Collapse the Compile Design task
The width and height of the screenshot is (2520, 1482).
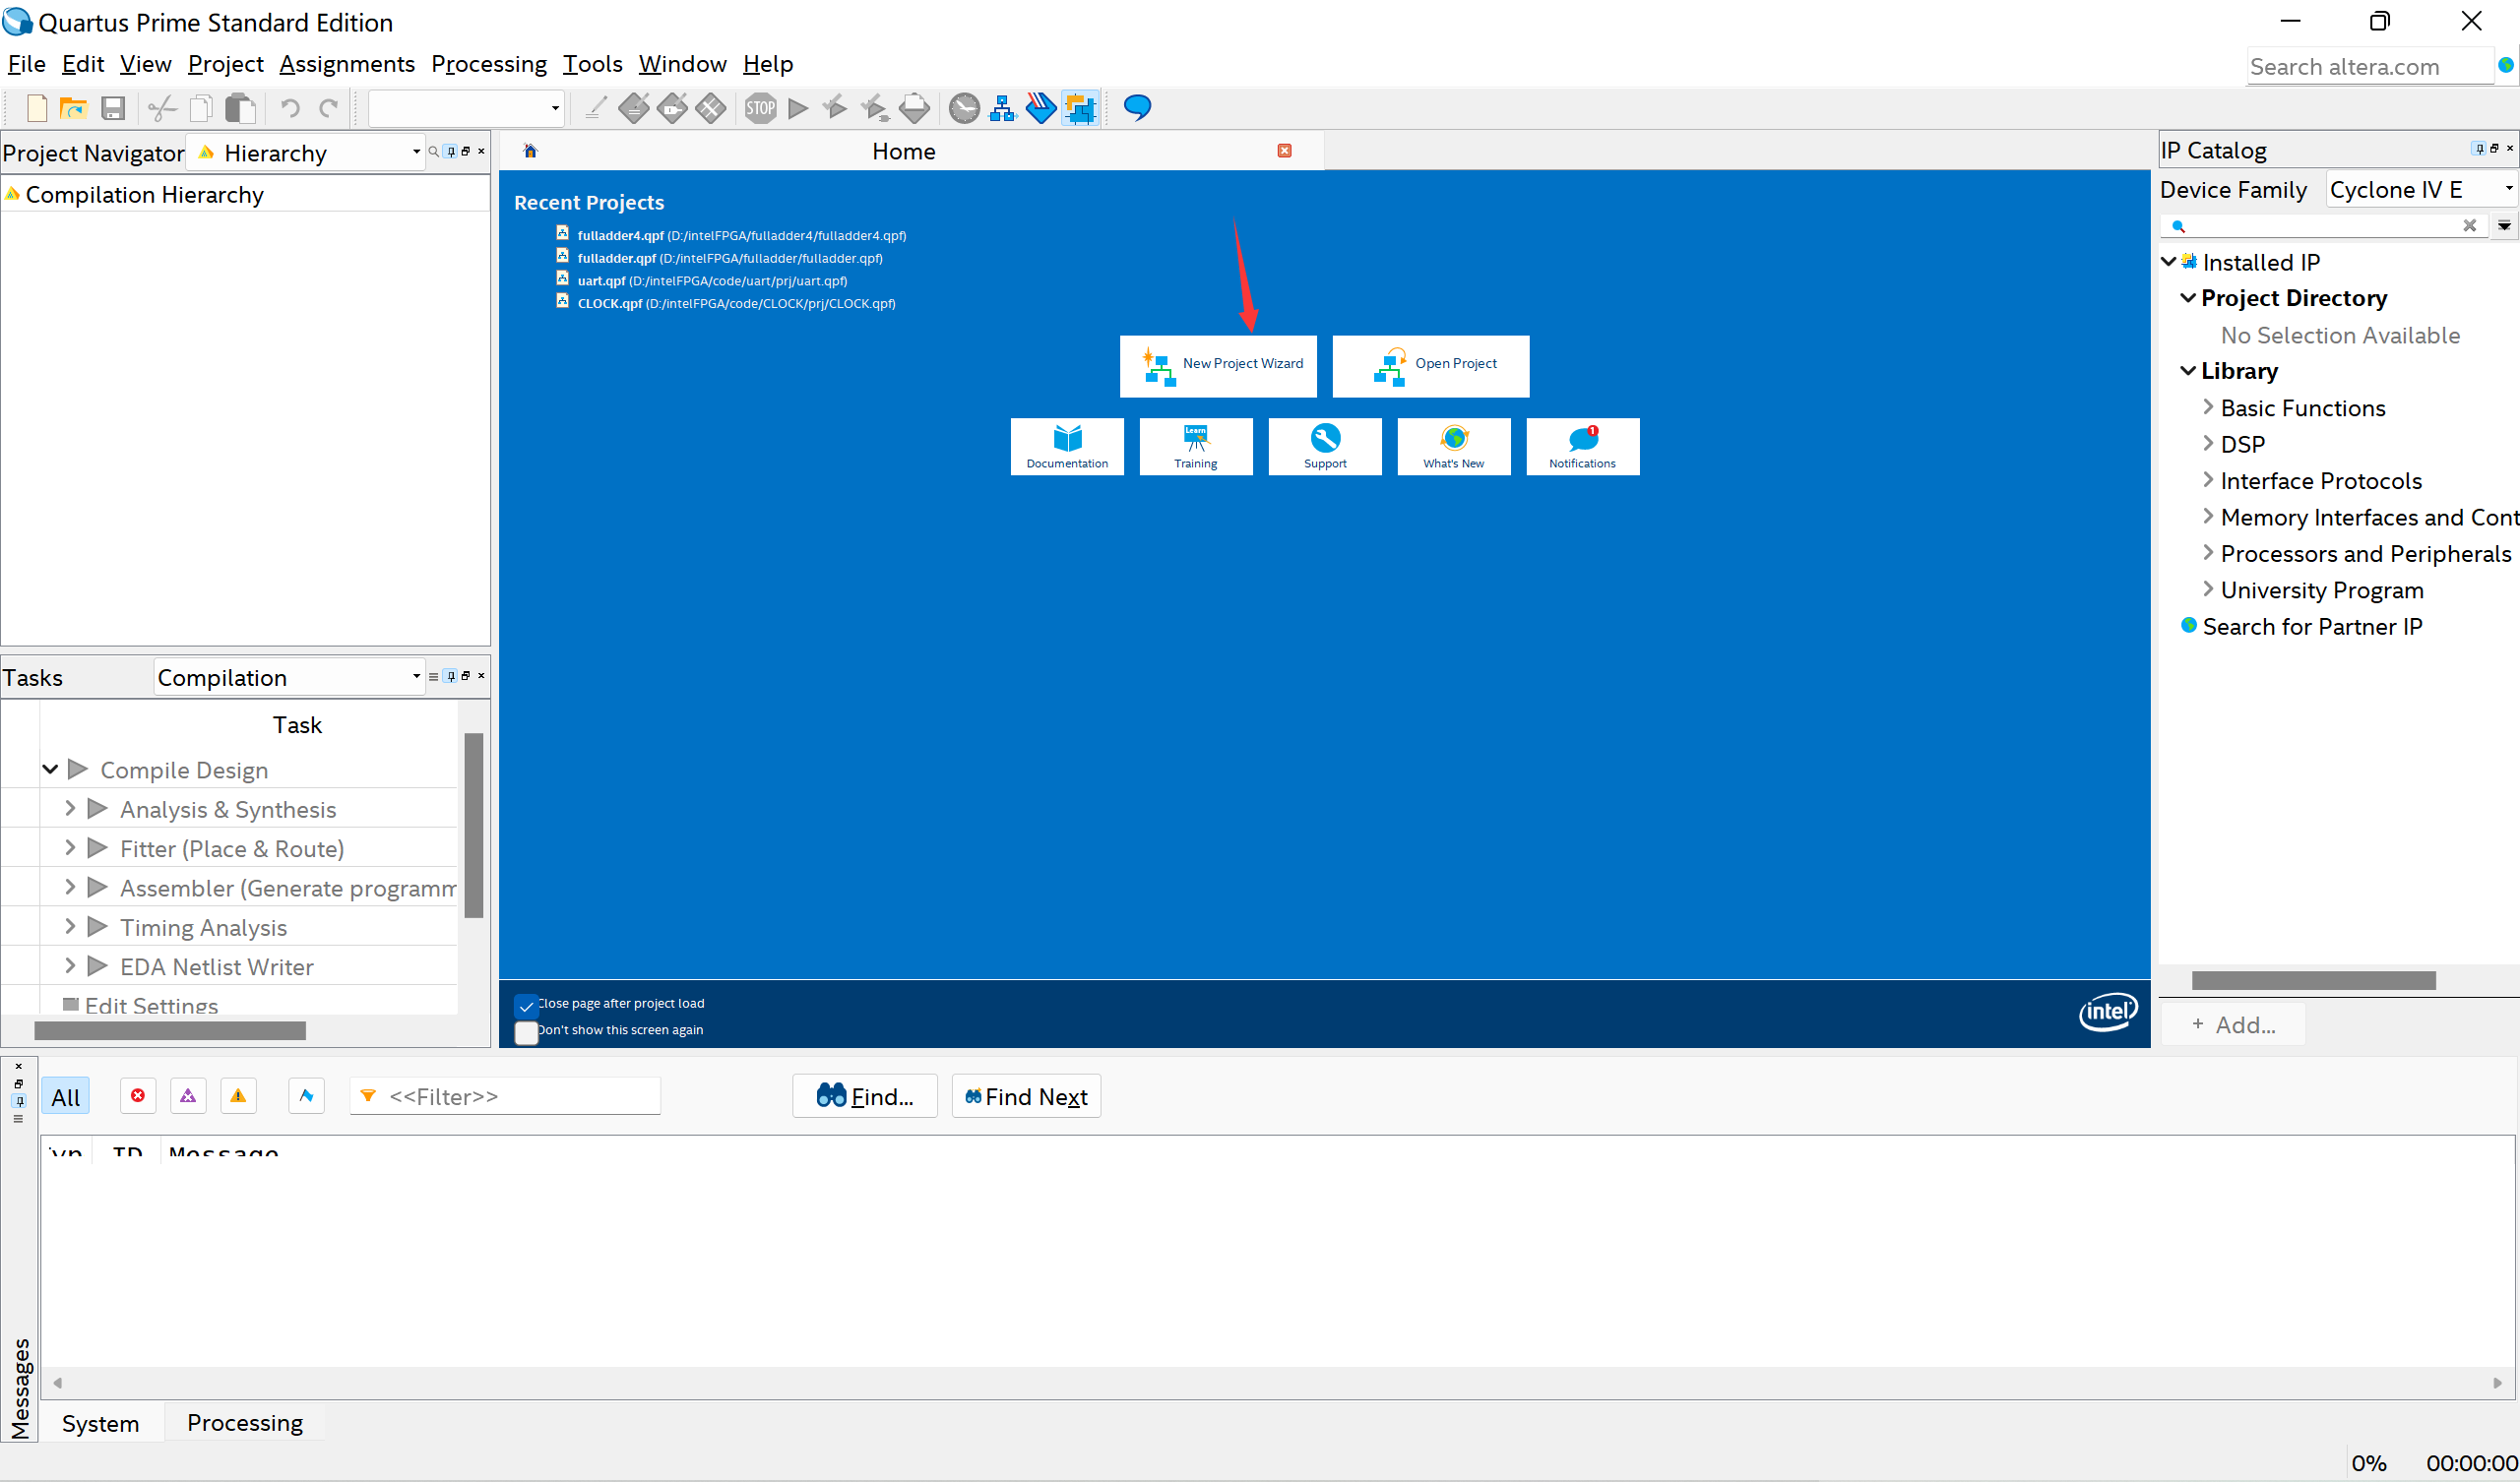coord(50,769)
